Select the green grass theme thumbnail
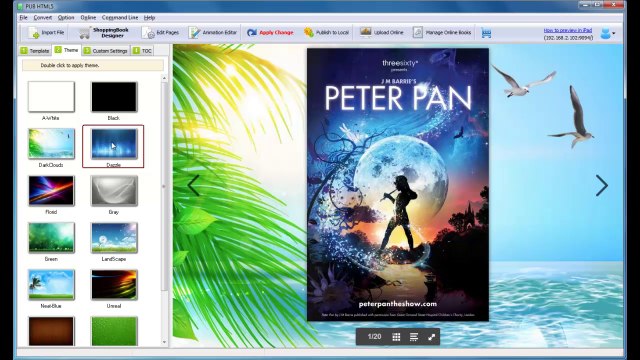Screen dimensions: 640x360 (114, 331)
